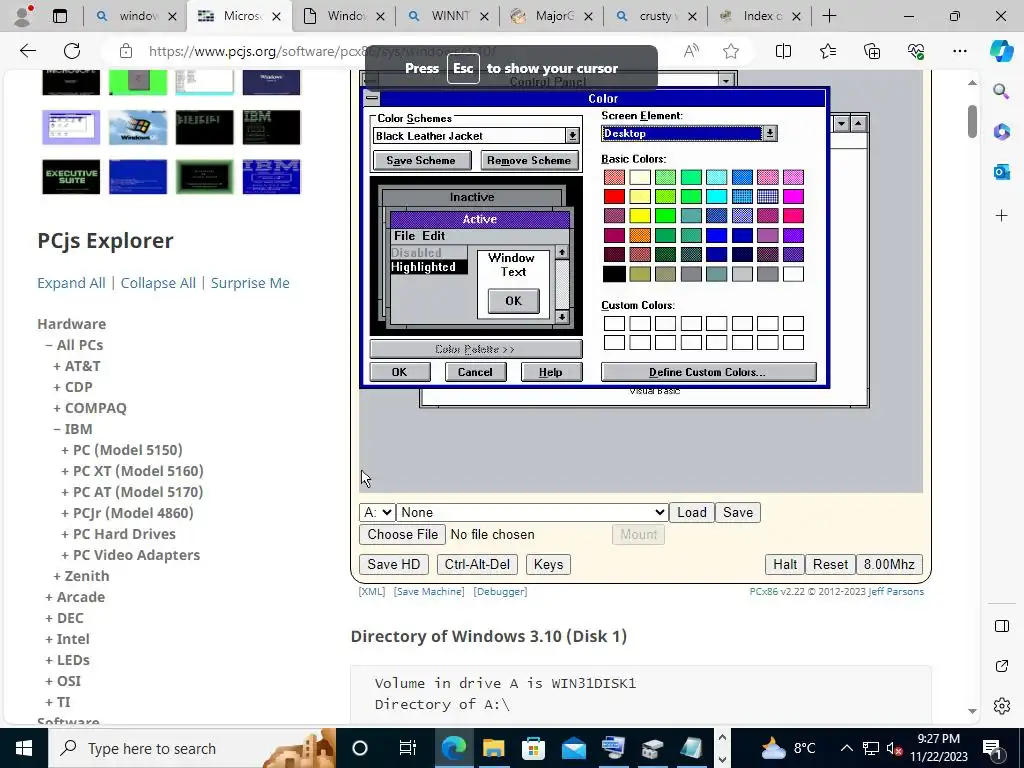Viewport: 1024px width, 768px height.
Task: Click the 8.00Mhz speed button
Action: (889, 564)
